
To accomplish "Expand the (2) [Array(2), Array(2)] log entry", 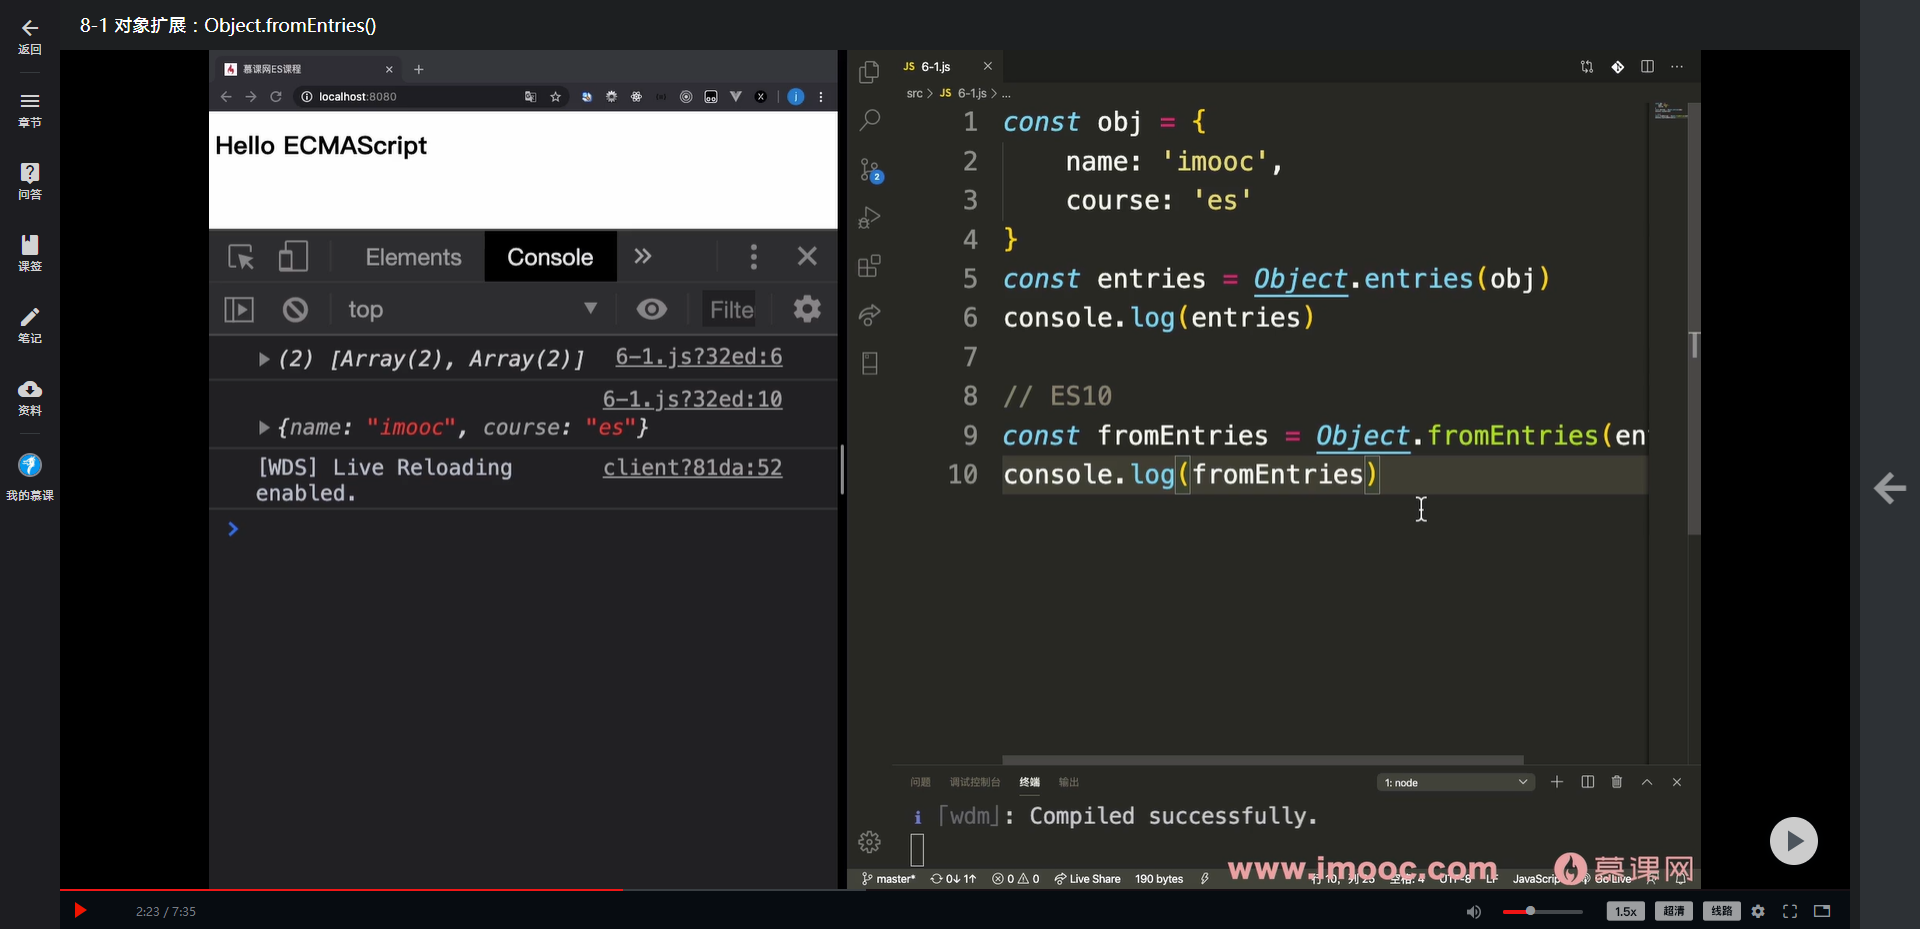I will [264, 359].
